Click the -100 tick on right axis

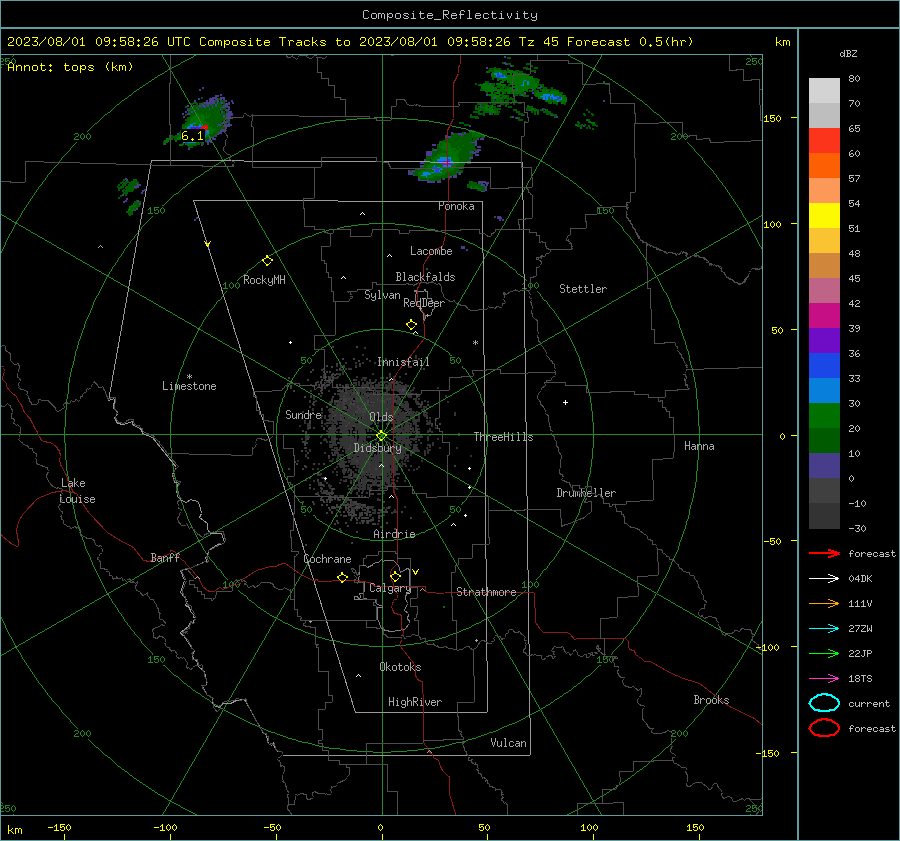click(767, 647)
